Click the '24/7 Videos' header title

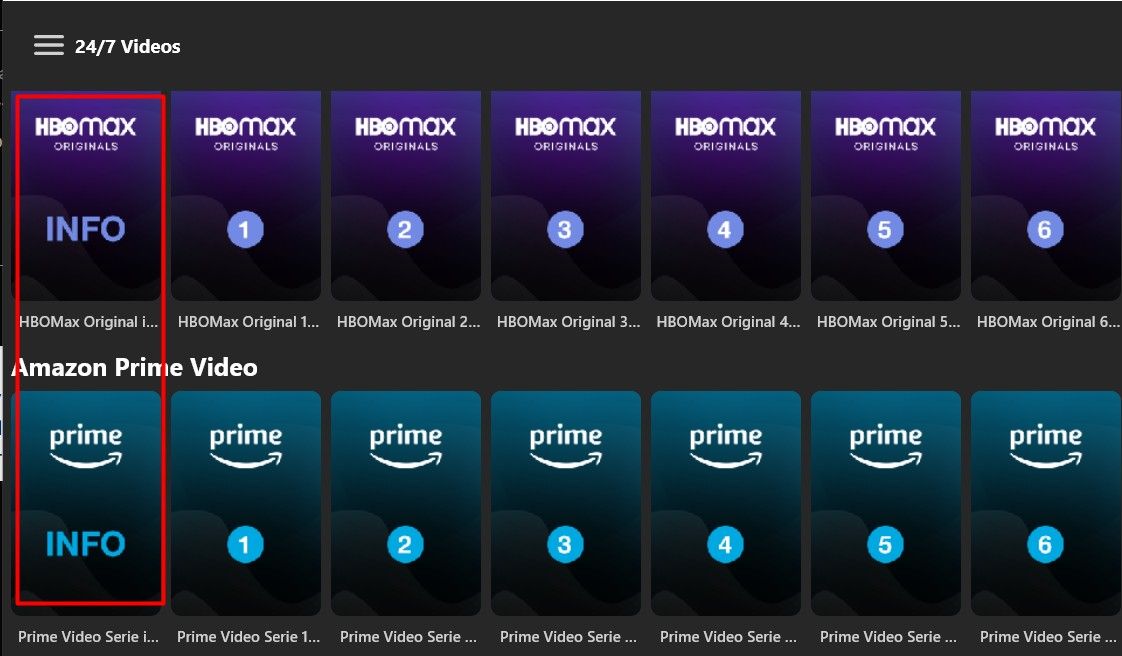click(x=127, y=46)
